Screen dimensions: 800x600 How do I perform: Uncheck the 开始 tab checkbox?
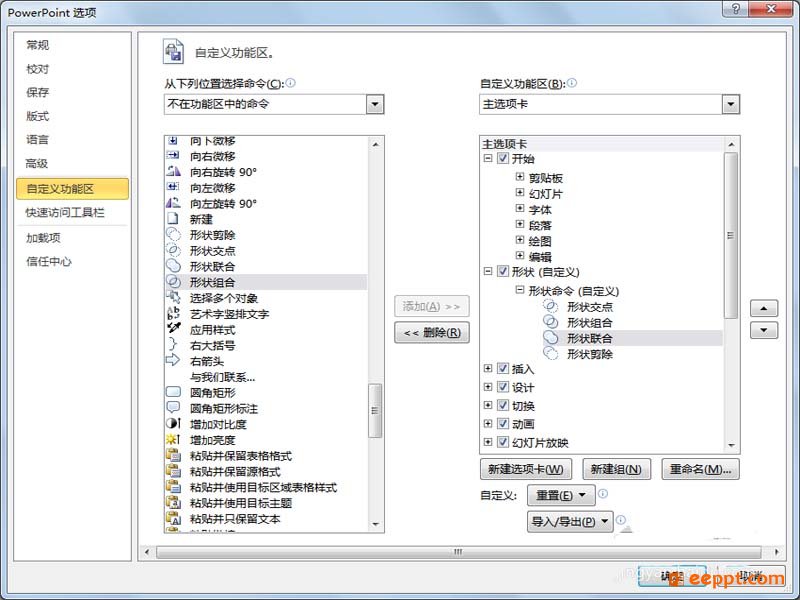click(503, 158)
